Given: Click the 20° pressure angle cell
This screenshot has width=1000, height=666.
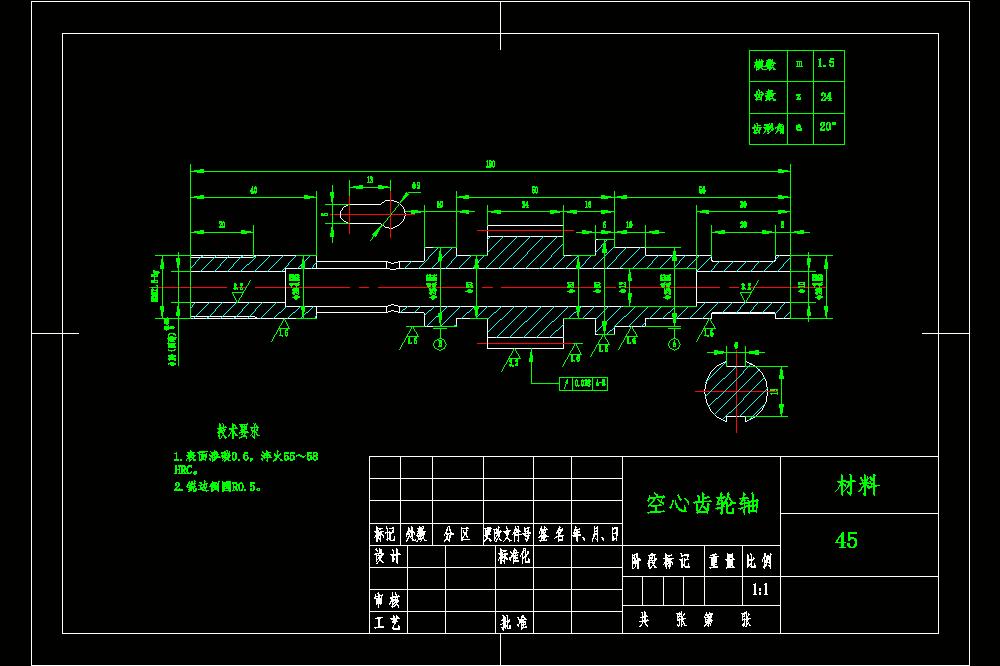Looking at the screenshot, I should tap(828, 129).
